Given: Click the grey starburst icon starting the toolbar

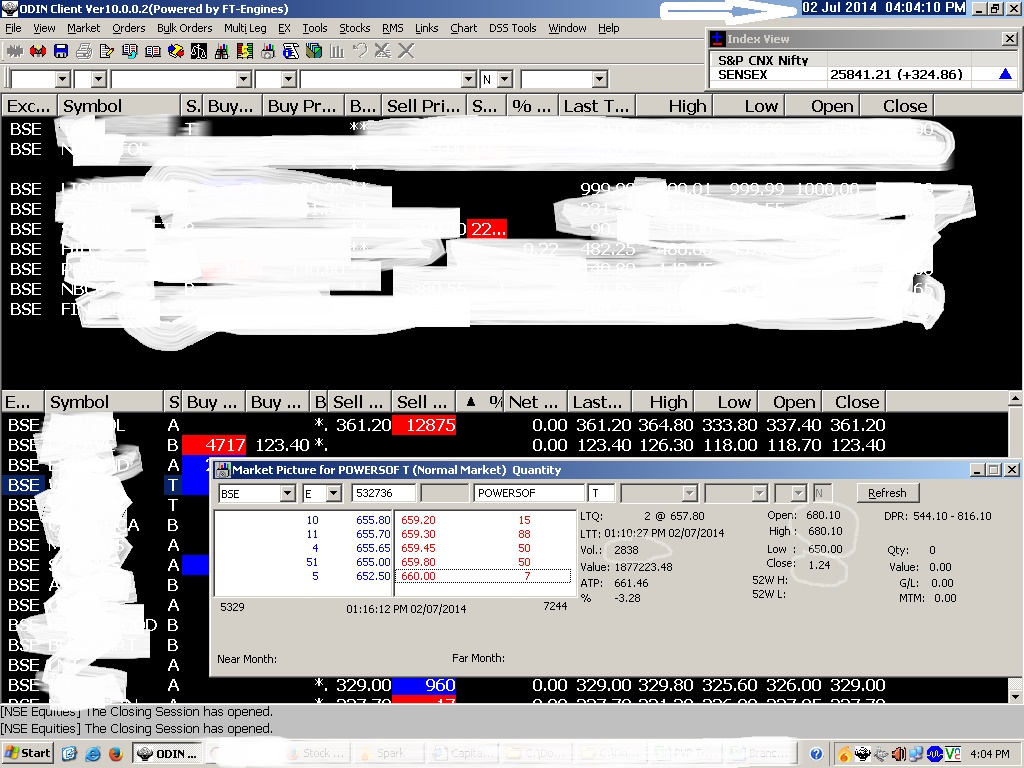Looking at the screenshot, I should point(14,50).
